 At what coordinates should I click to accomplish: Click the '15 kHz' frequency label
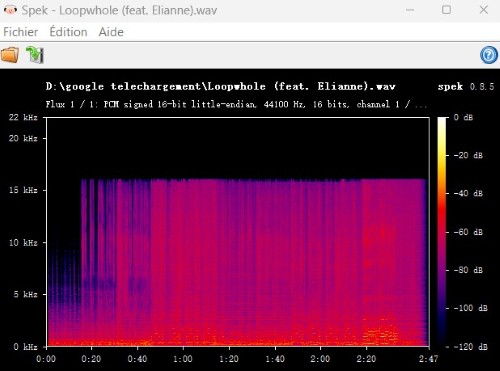coord(23,190)
